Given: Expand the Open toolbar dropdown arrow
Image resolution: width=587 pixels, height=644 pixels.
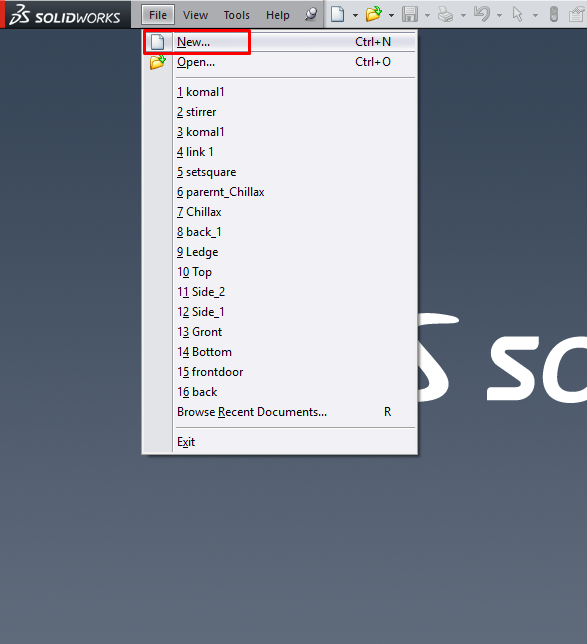Looking at the screenshot, I should [x=391, y=16].
